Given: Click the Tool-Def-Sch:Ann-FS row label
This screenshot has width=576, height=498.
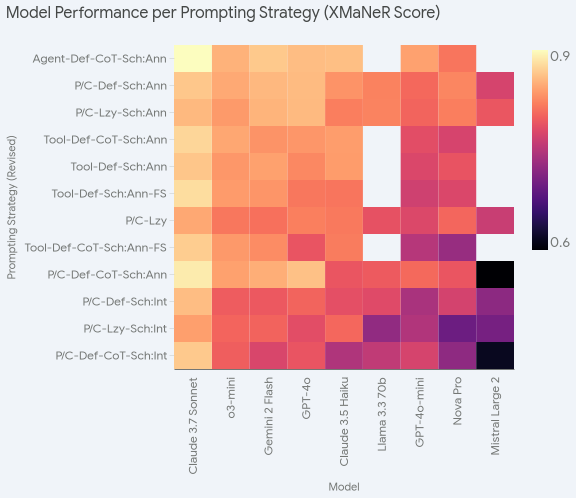Looking at the screenshot, I should (x=109, y=194).
